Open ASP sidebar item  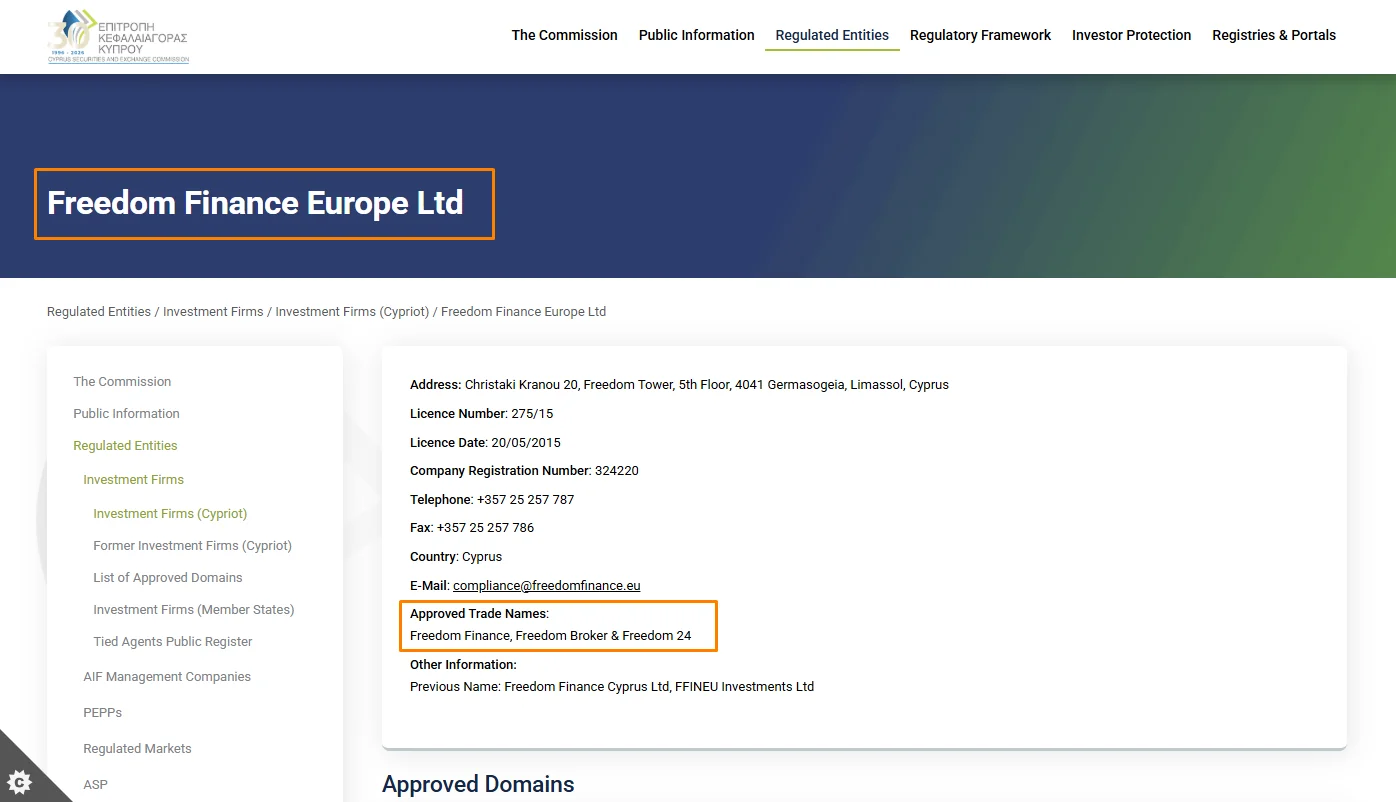[95, 785]
